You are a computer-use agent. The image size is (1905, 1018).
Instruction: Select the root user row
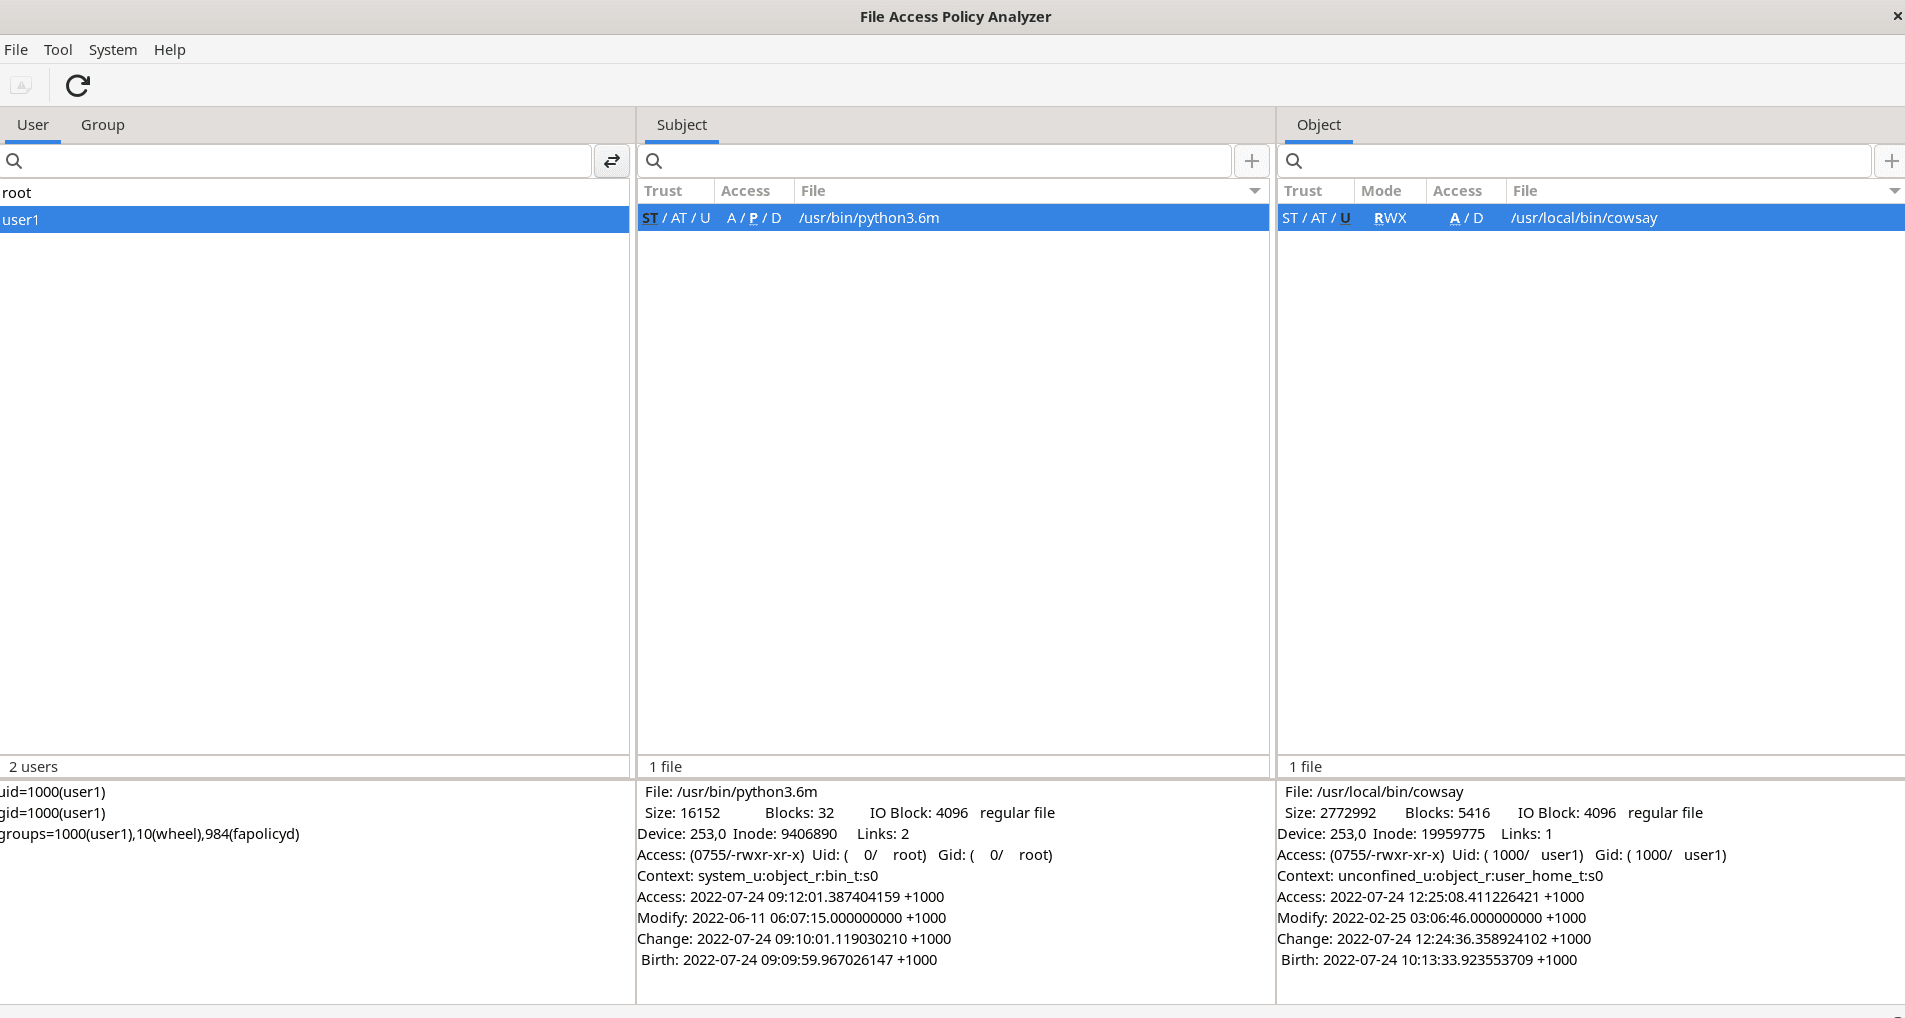click(x=314, y=193)
